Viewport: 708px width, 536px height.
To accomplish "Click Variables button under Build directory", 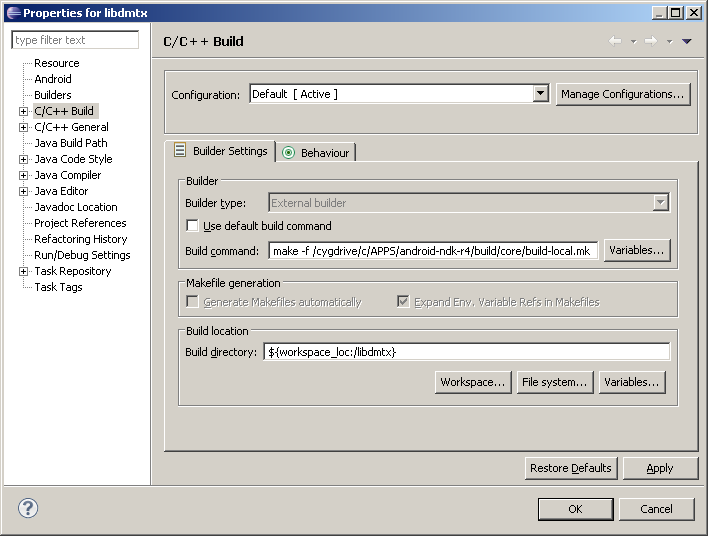I will [x=632, y=382].
